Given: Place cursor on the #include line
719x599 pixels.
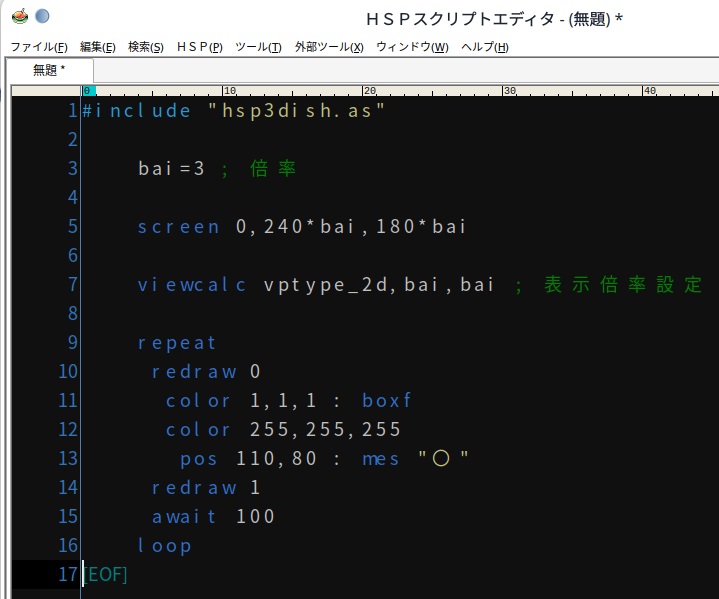Looking at the screenshot, I should (233, 111).
